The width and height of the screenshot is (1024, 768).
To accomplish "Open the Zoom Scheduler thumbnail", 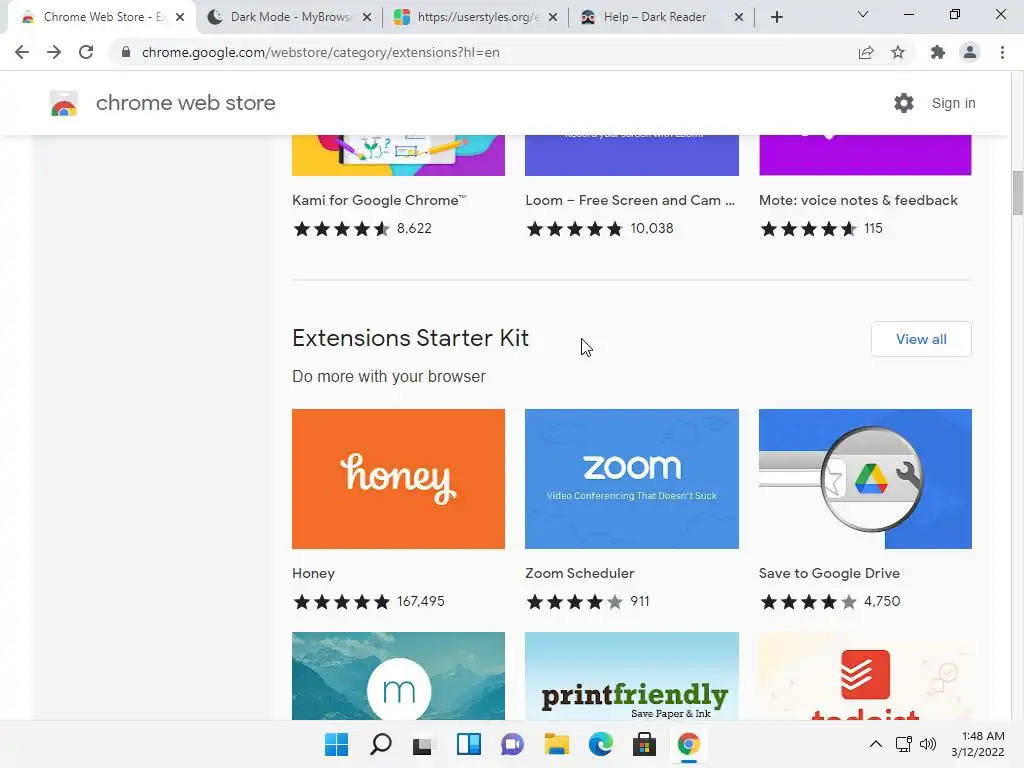I will tap(632, 479).
